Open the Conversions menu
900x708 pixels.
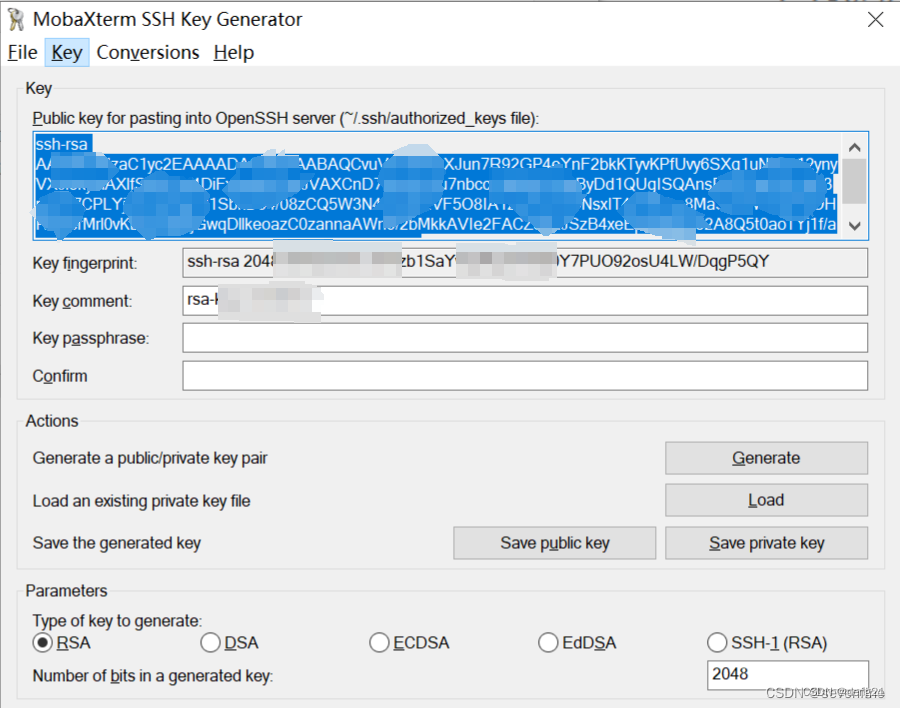coord(148,52)
